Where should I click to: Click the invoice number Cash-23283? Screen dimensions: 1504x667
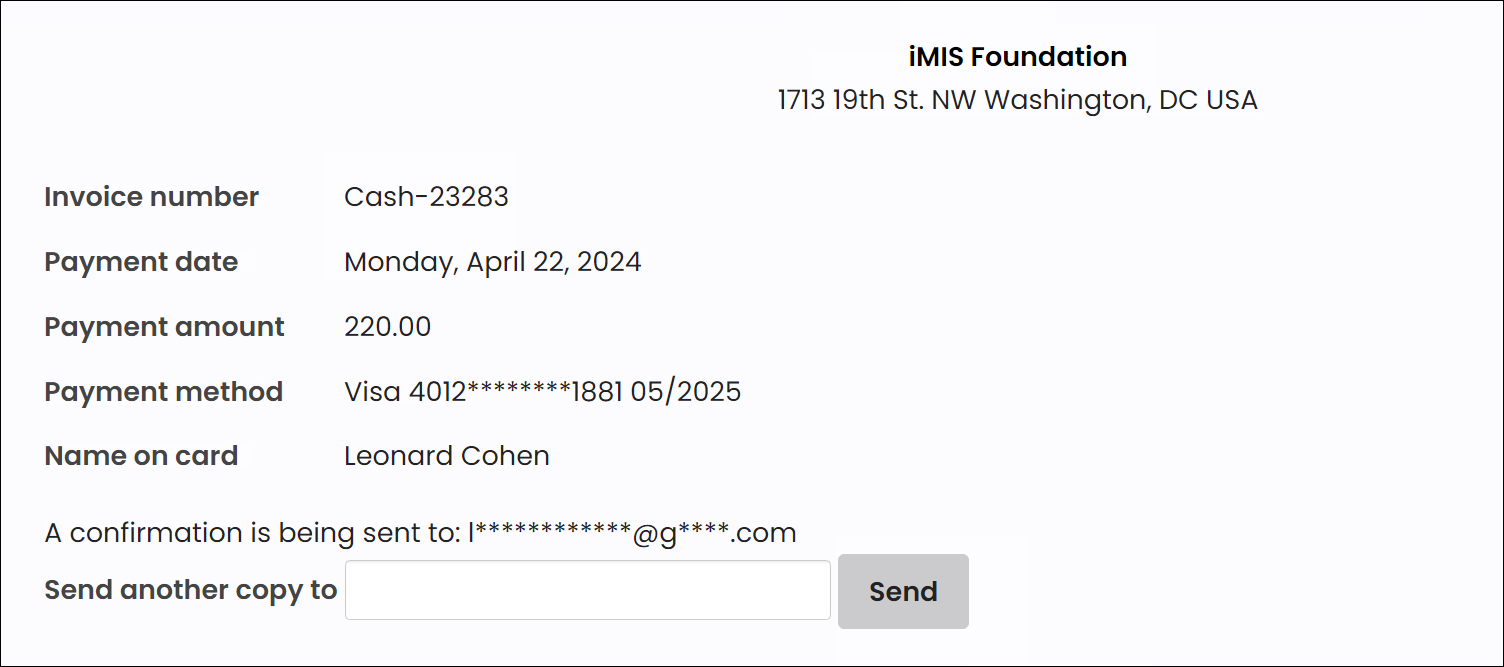(426, 196)
